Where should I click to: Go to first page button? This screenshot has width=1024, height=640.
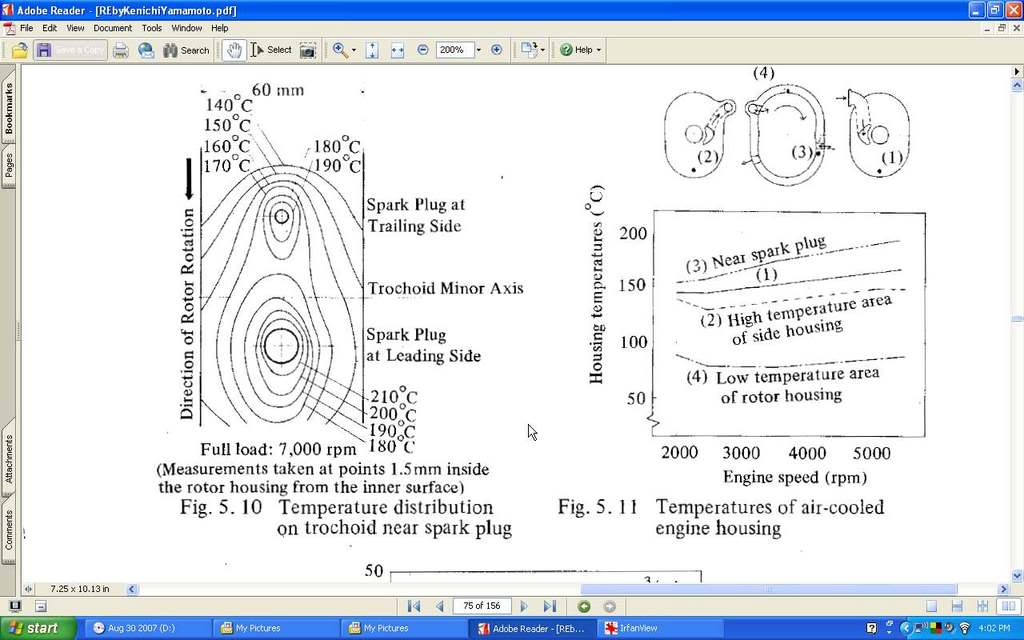tap(413, 607)
